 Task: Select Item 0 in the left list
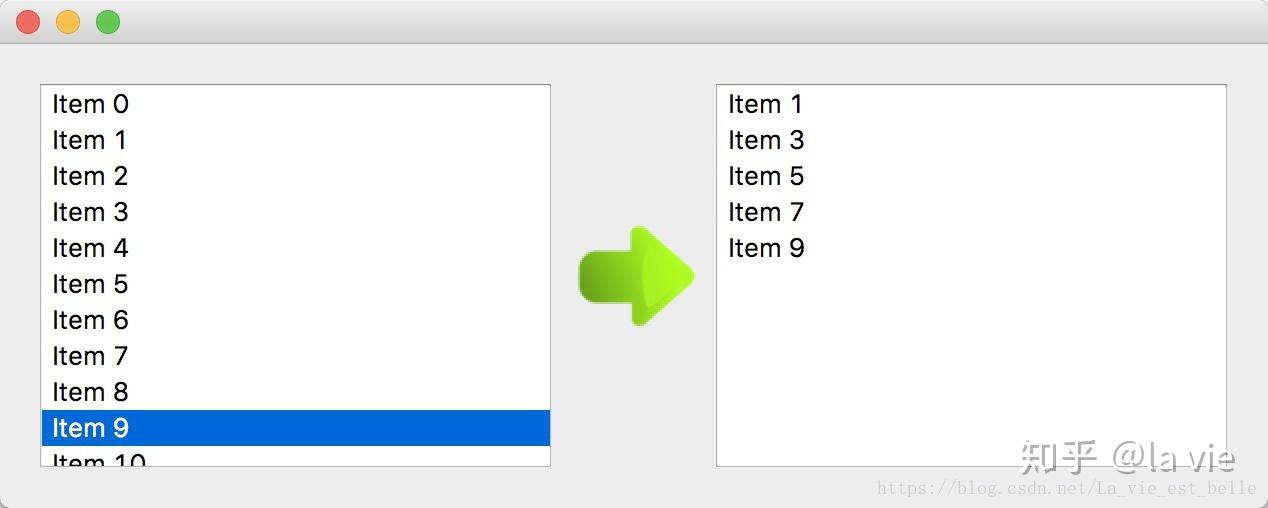pyautogui.click(x=91, y=104)
